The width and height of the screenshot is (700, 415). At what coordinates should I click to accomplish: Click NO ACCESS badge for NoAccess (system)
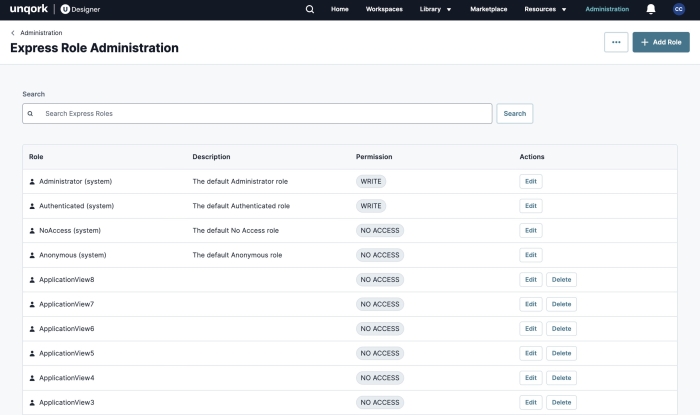pos(380,230)
